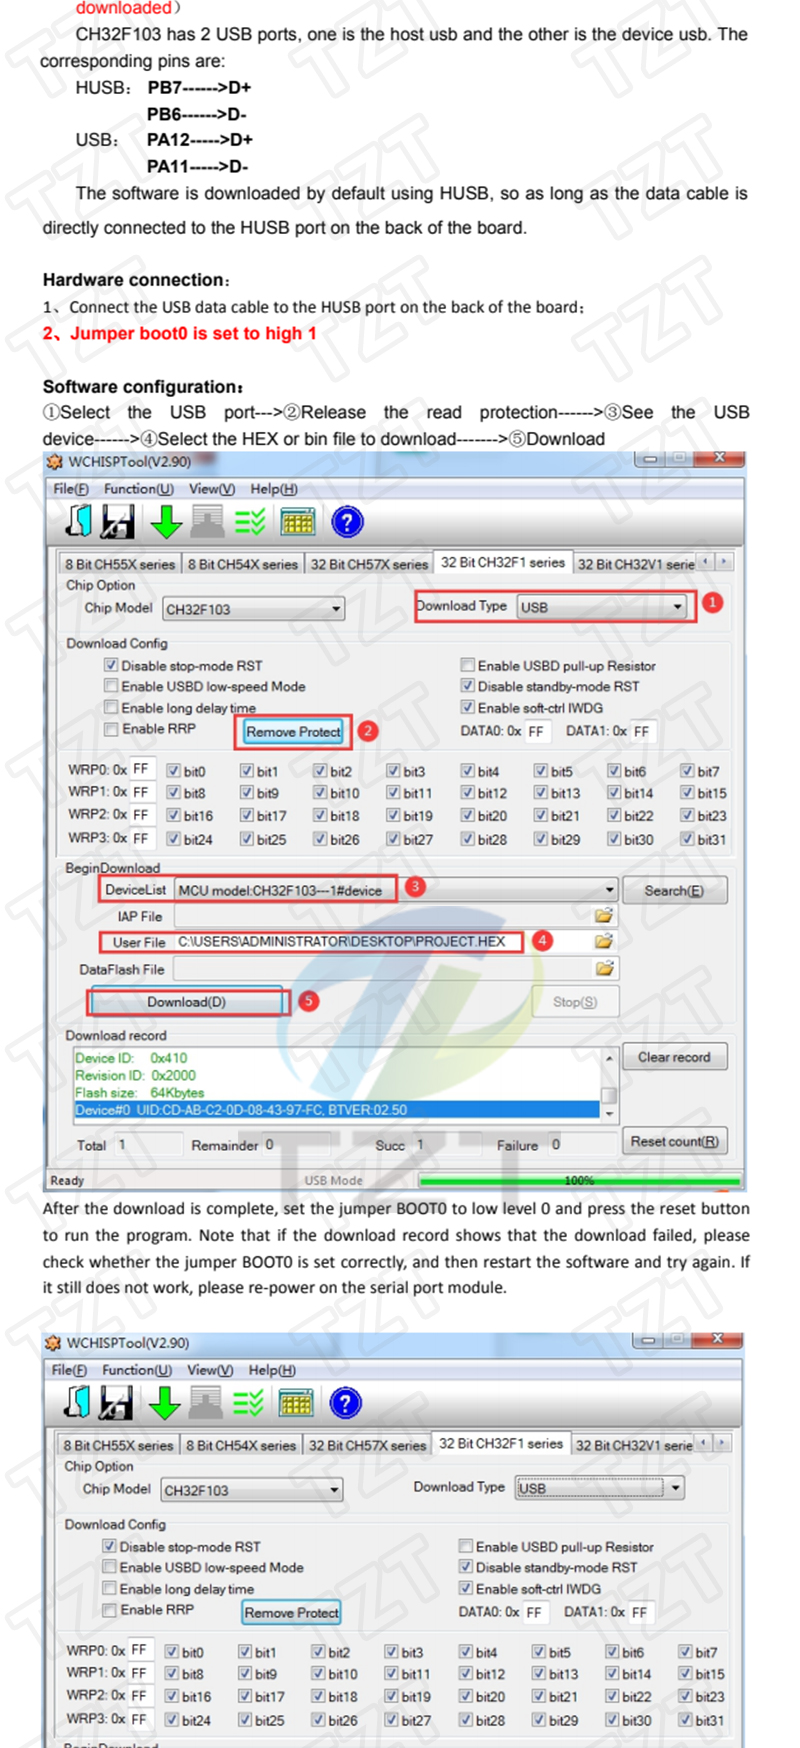Click the Download(D) button
The width and height of the screenshot is (800, 1748).
187,1002
